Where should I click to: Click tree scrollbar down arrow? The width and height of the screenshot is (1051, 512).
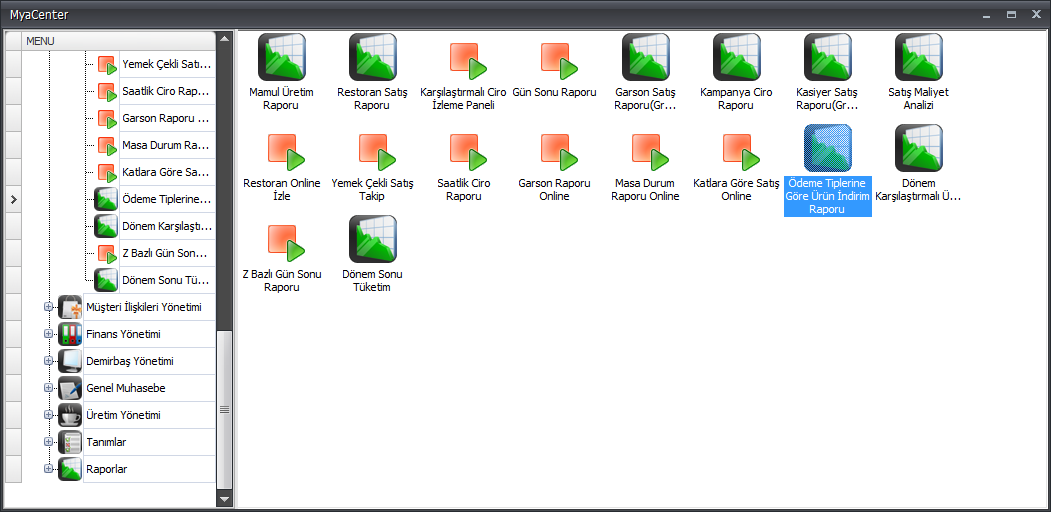pyautogui.click(x=225, y=499)
